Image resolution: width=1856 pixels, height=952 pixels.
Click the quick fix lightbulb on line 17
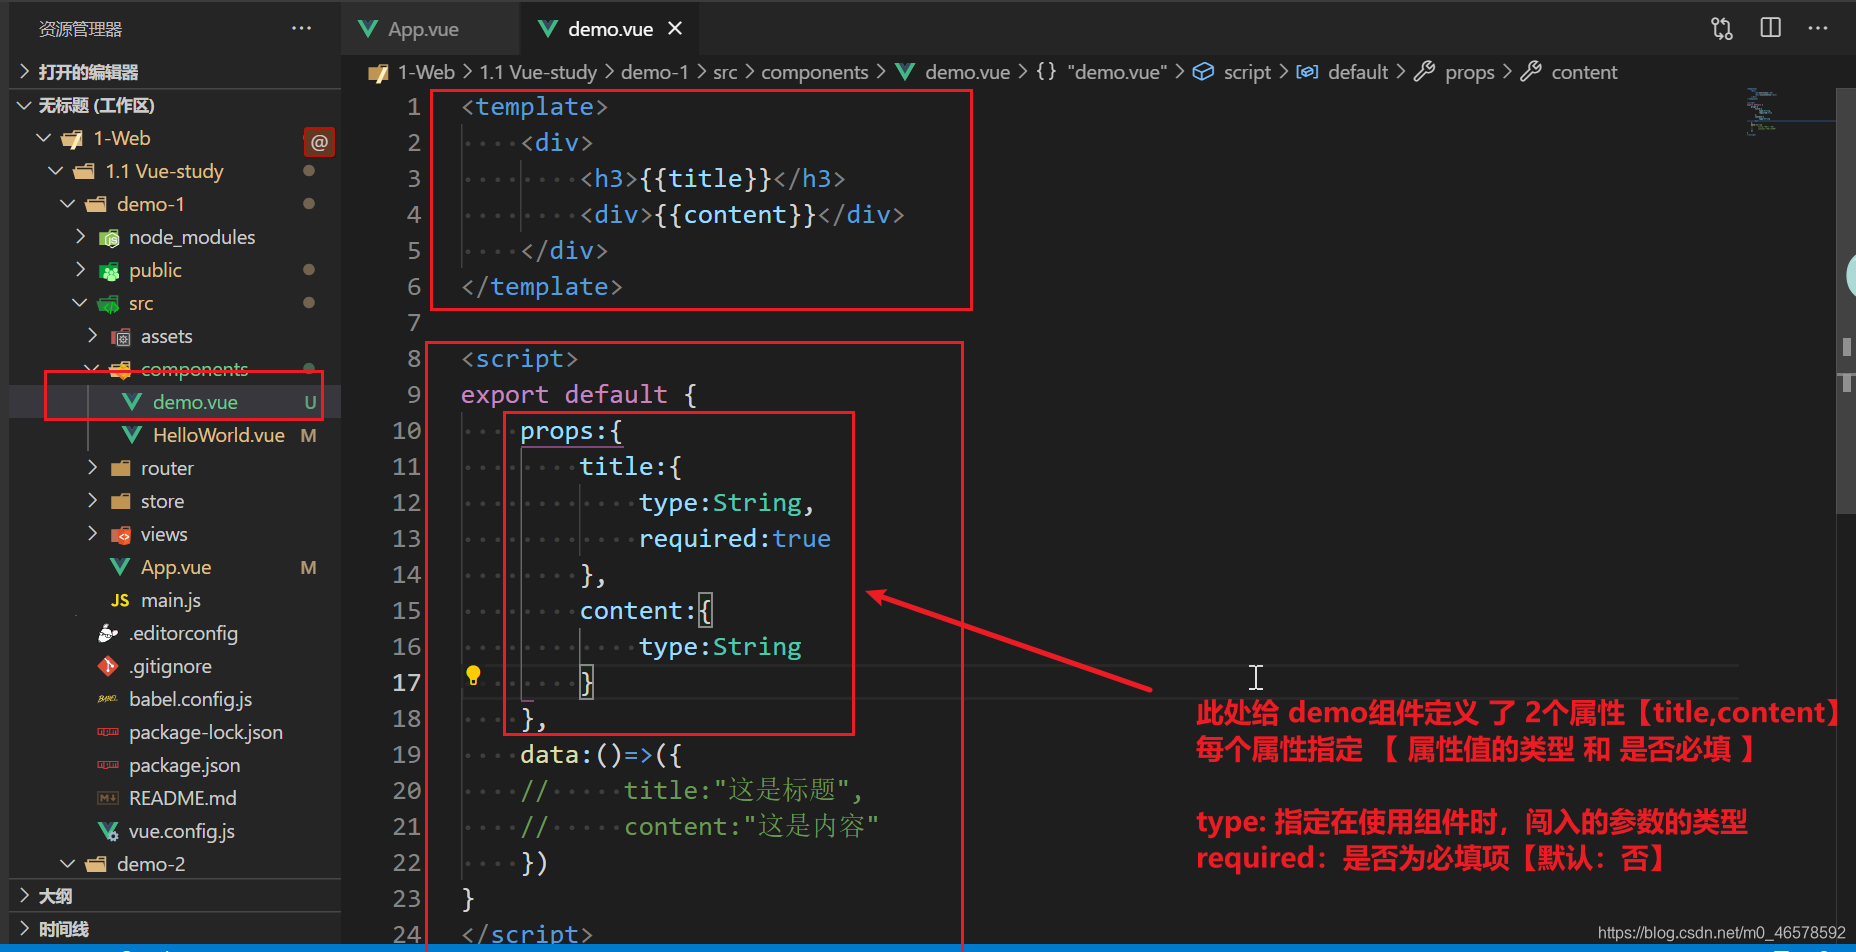[473, 675]
